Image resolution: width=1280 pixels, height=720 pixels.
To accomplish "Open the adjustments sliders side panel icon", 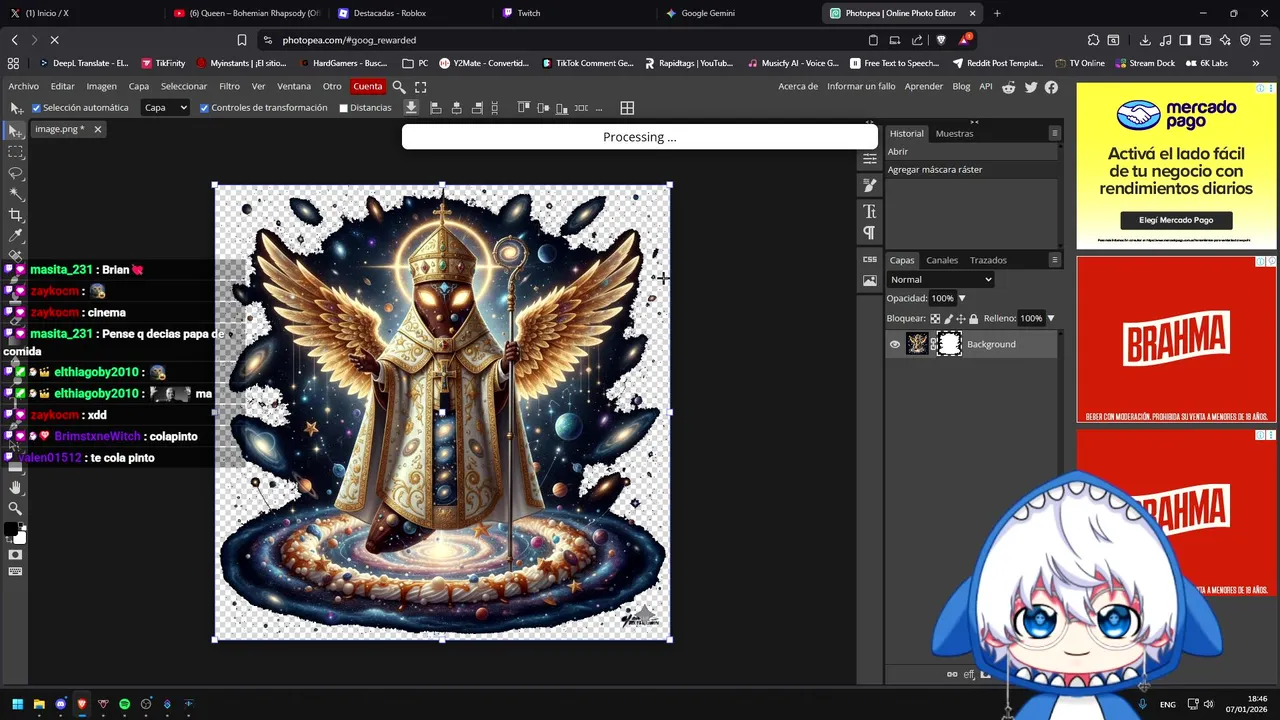I will coord(869,159).
